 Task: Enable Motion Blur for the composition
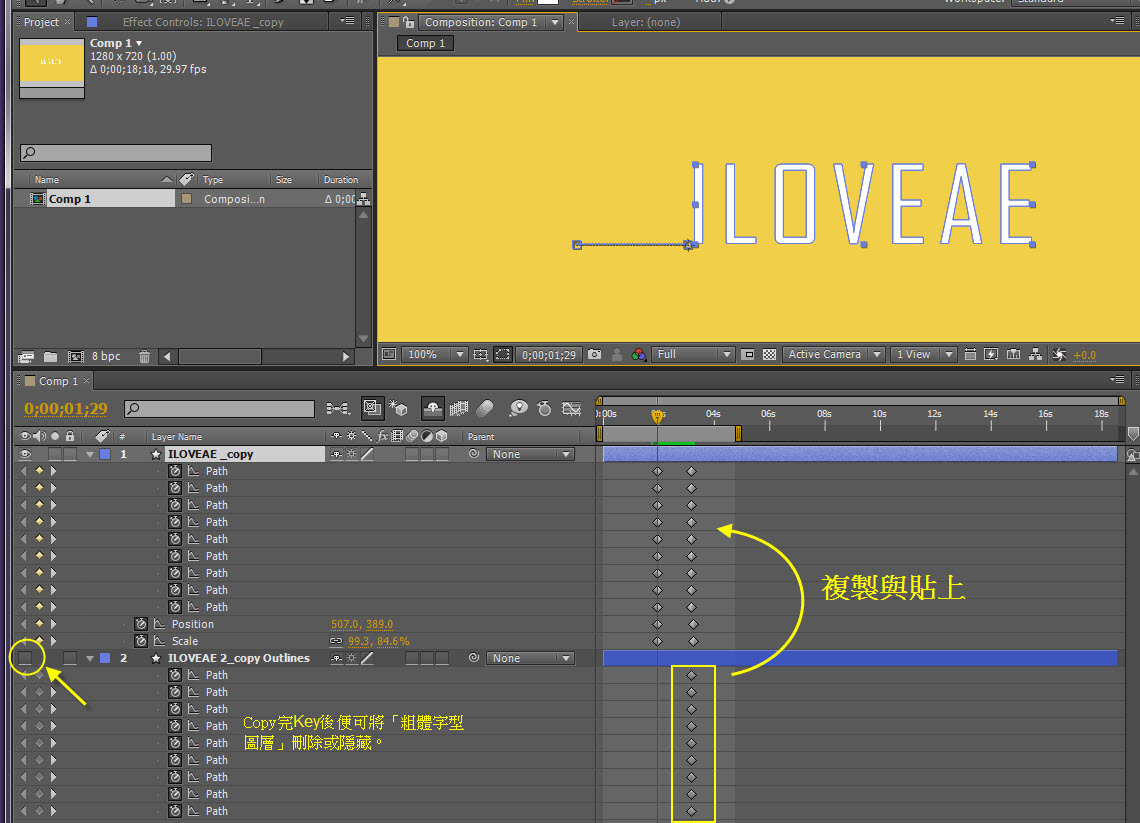click(485, 409)
